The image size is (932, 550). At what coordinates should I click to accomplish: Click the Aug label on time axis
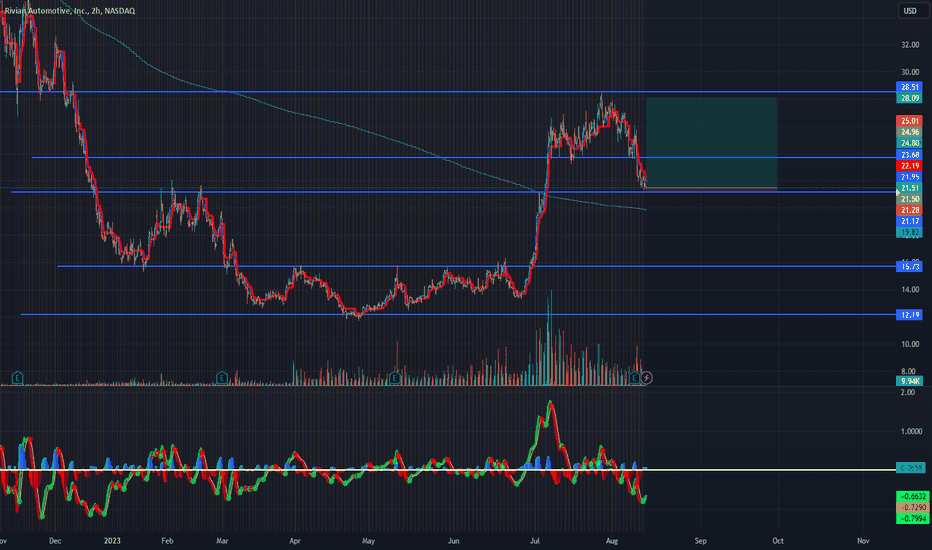(612, 540)
